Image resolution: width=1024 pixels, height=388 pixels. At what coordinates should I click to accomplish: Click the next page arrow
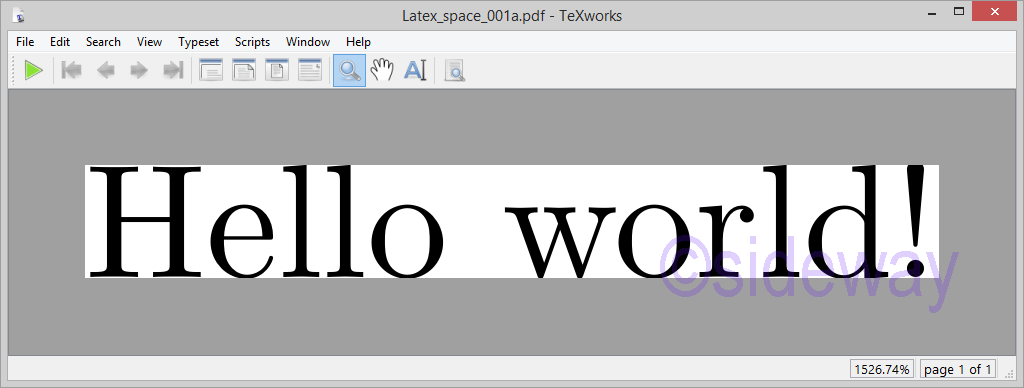[139, 70]
